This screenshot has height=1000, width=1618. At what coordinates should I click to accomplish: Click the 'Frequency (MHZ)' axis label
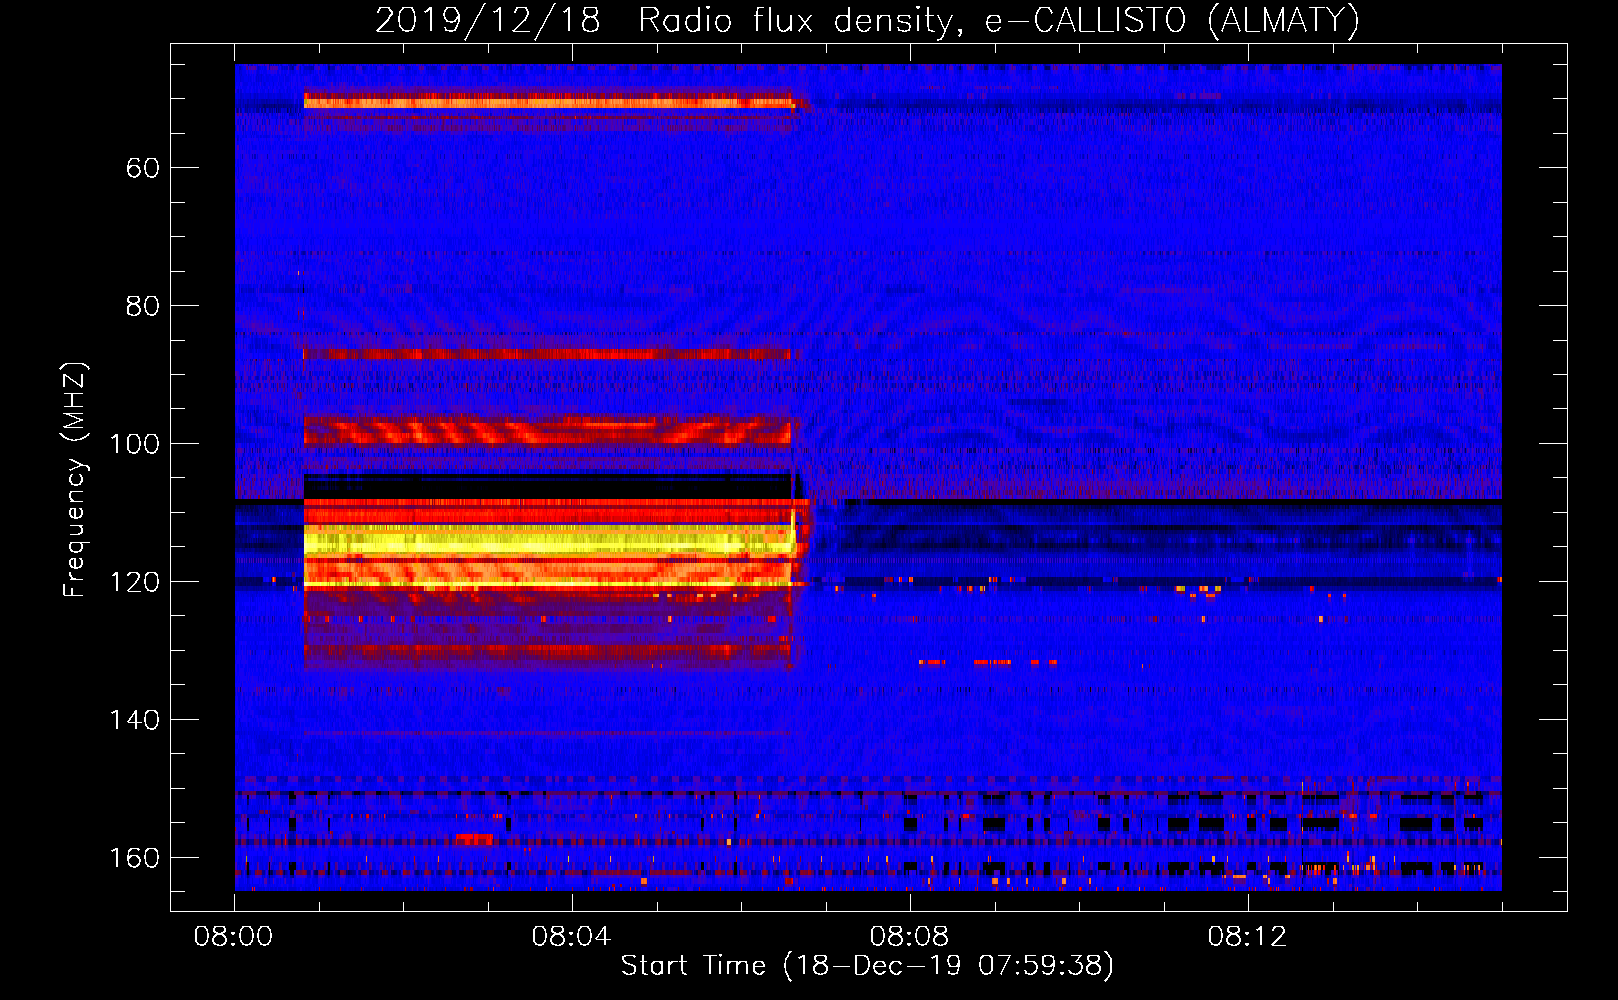[x=75, y=479]
